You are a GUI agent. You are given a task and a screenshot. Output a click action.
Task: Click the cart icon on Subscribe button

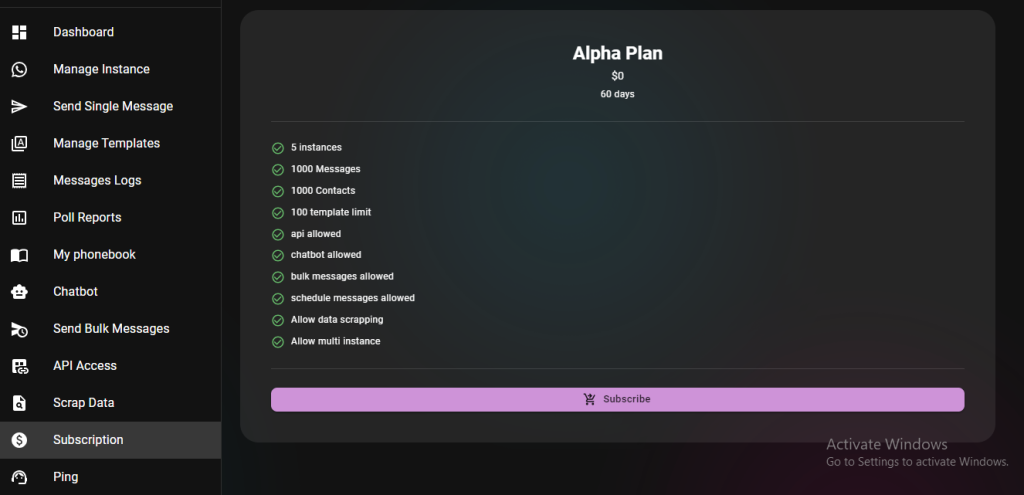590,399
